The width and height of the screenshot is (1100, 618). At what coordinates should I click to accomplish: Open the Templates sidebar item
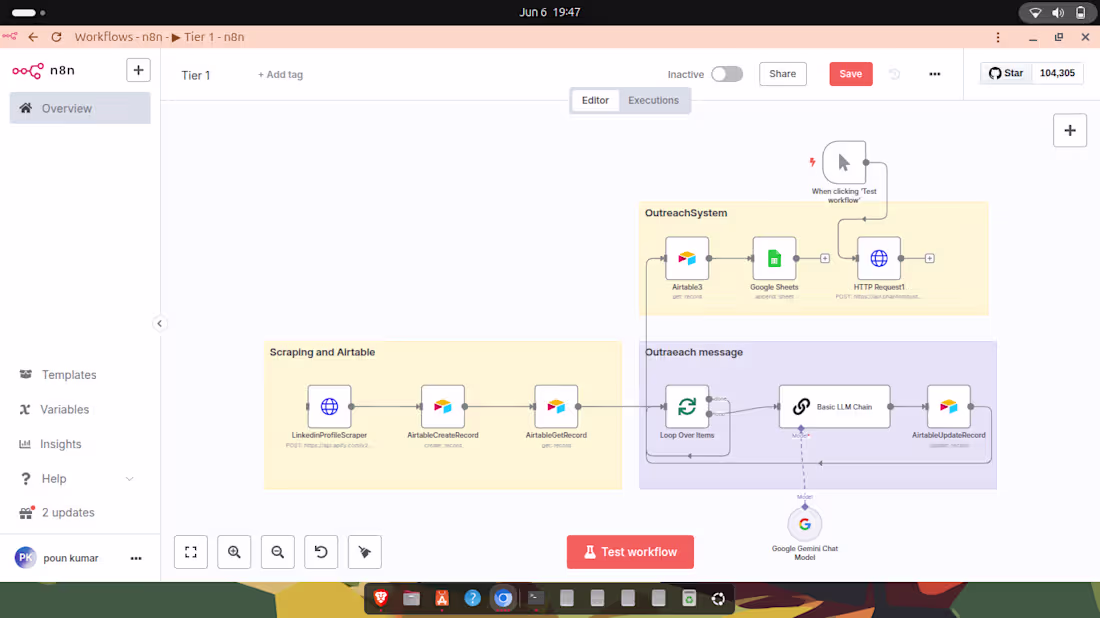(69, 374)
